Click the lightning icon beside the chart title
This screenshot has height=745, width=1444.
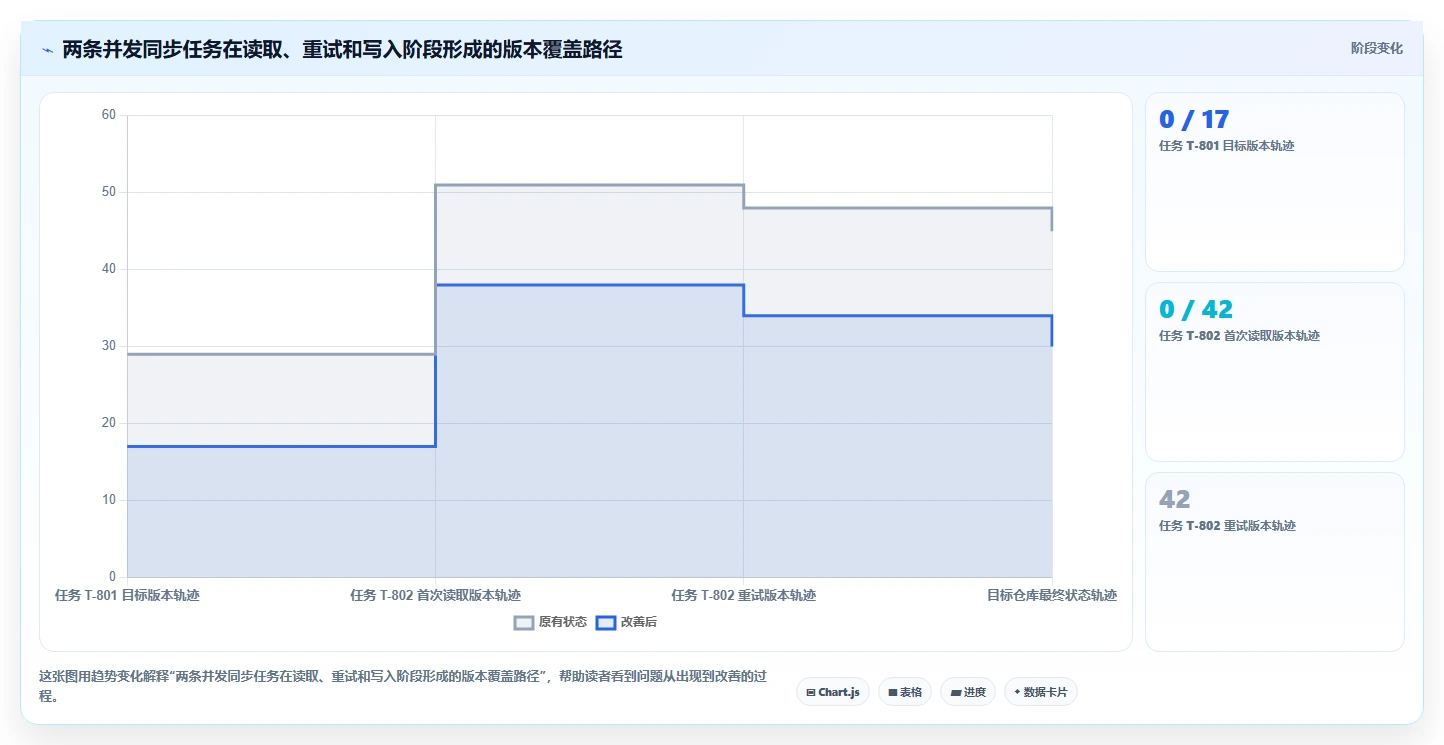click(47, 50)
